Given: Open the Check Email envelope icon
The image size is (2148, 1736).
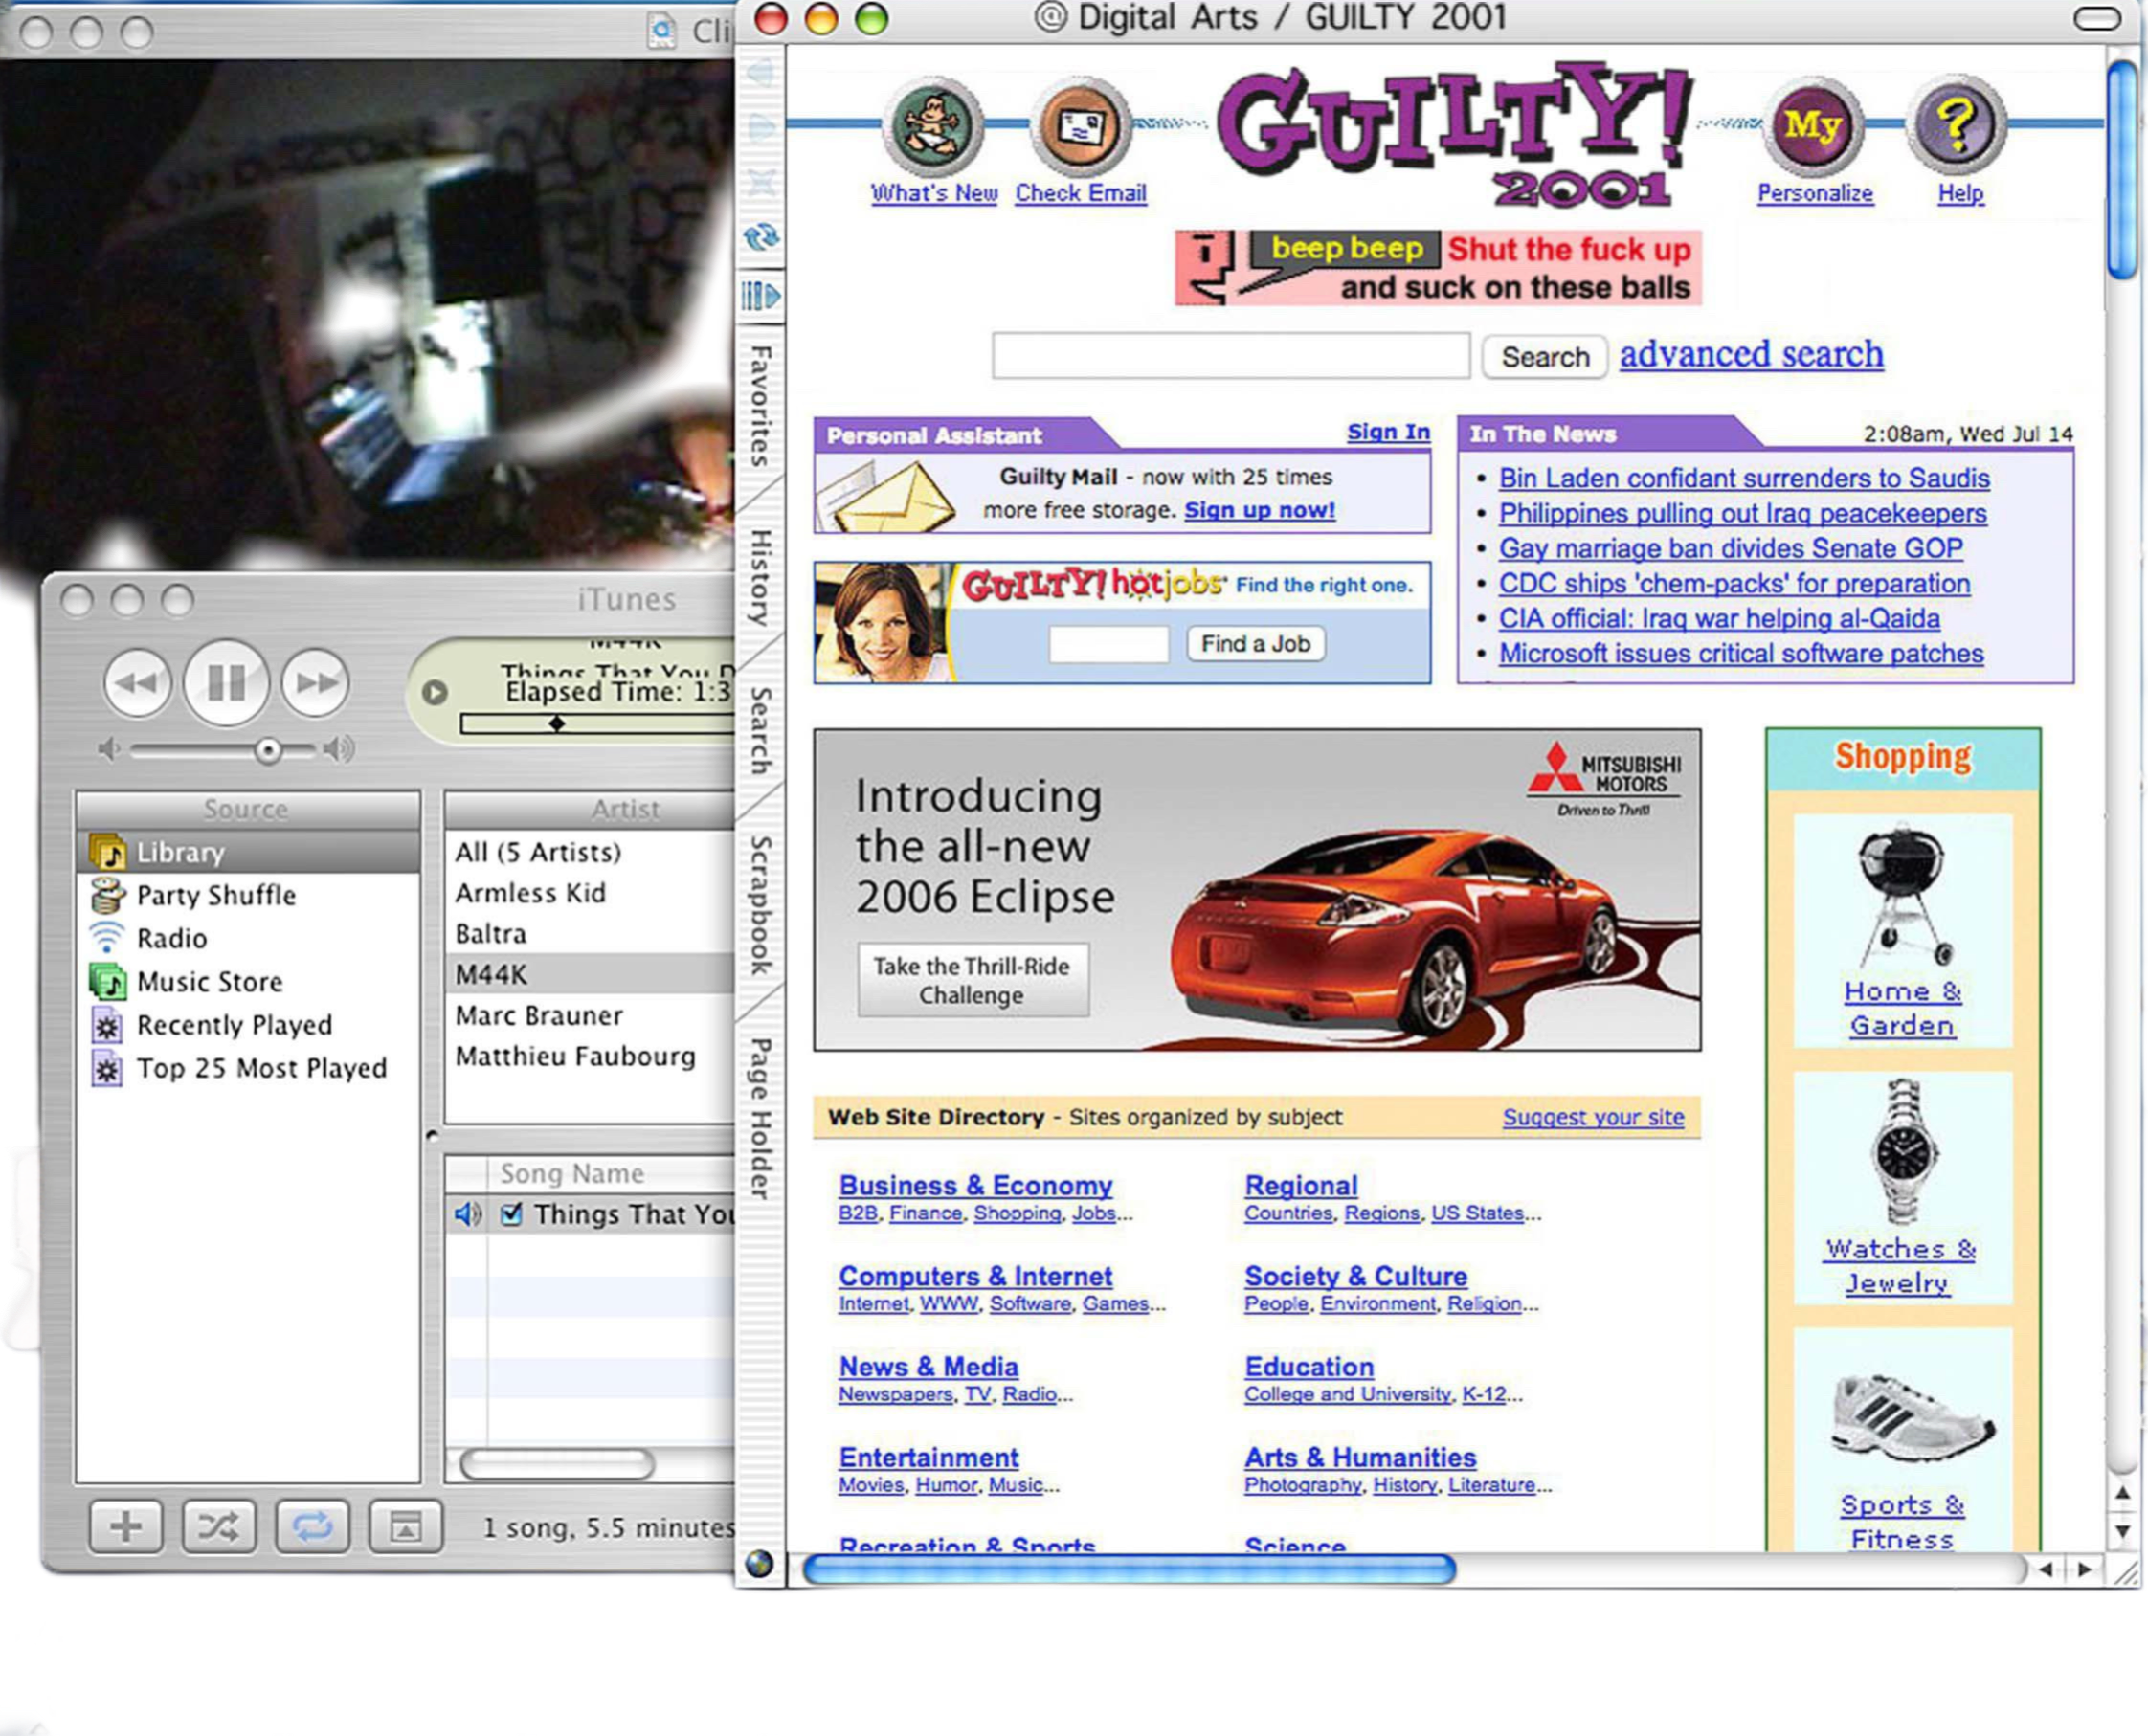Looking at the screenshot, I should tap(1080, 127).
